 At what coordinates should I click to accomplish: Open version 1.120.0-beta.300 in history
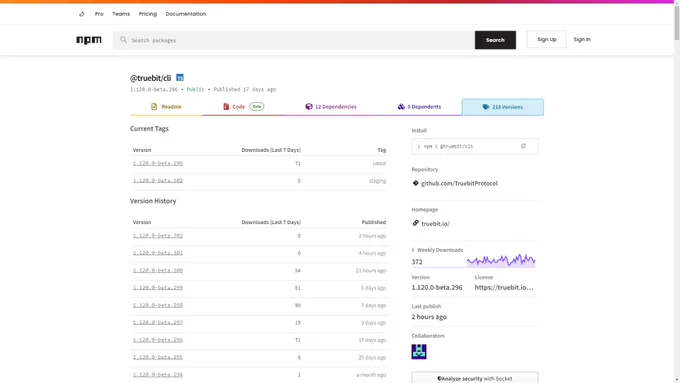tap(158, 270)
